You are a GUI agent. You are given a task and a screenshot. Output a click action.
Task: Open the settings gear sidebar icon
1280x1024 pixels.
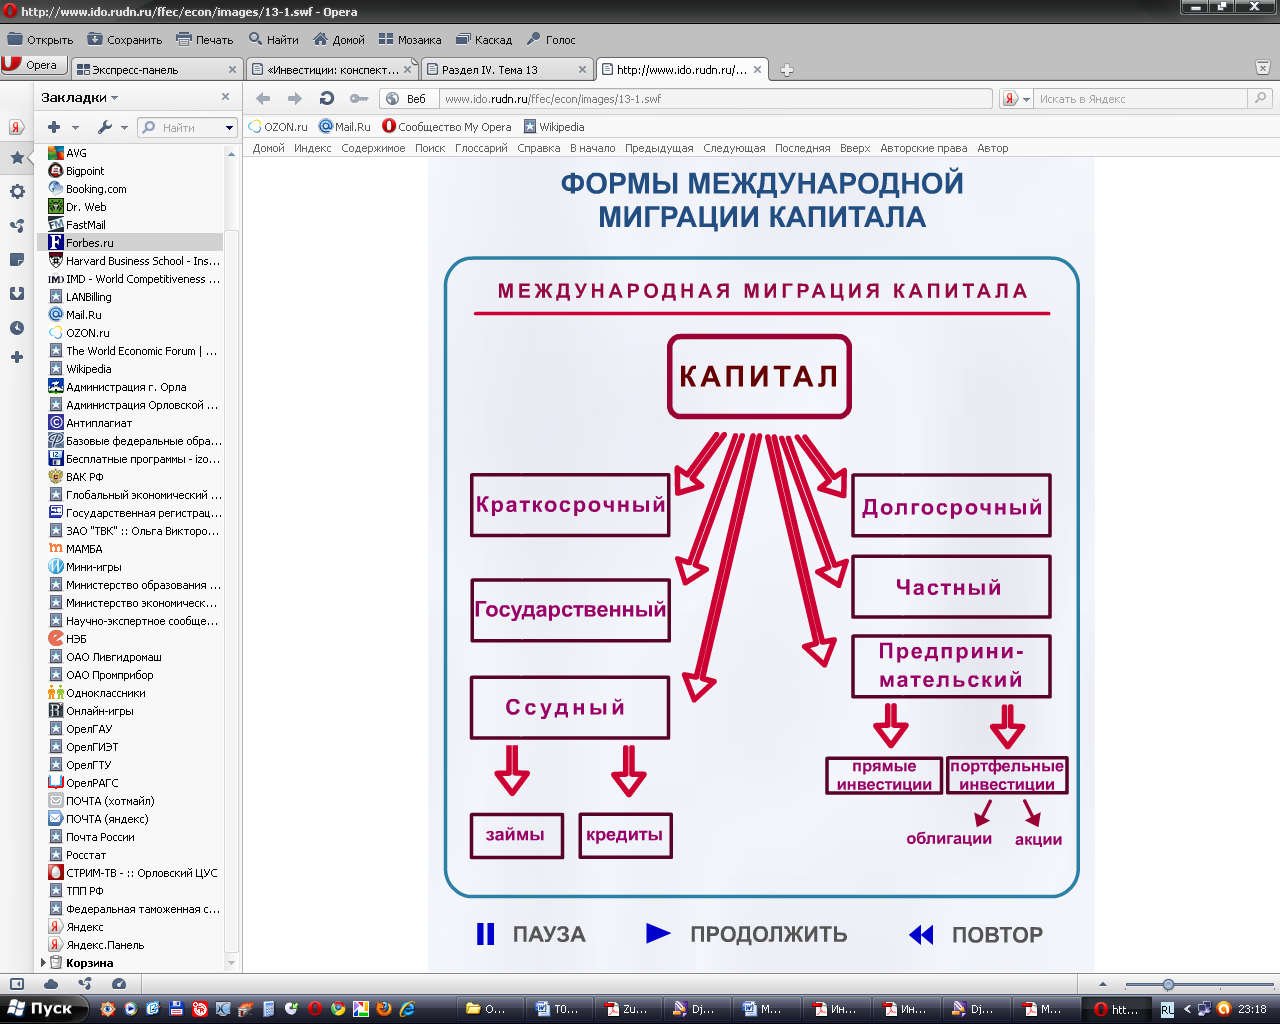[17, 192]
